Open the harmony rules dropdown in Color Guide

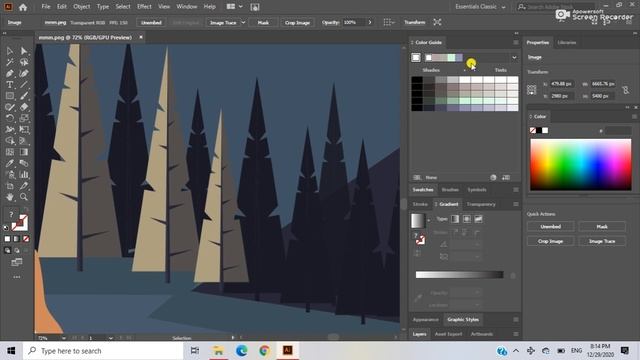[x=514, y=58]
